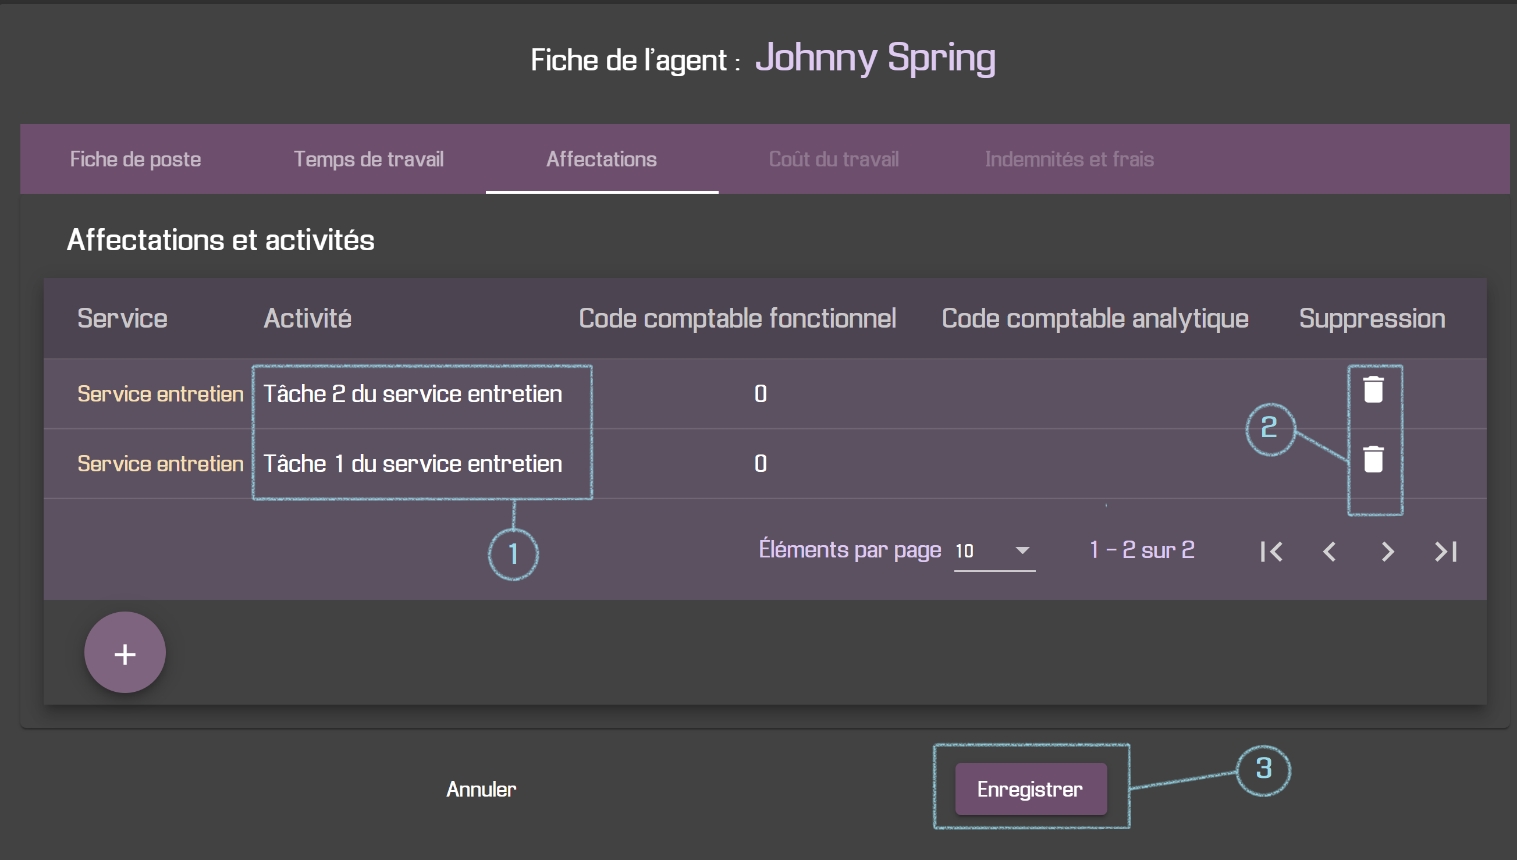Go to last page of table

pos(1445,551)
